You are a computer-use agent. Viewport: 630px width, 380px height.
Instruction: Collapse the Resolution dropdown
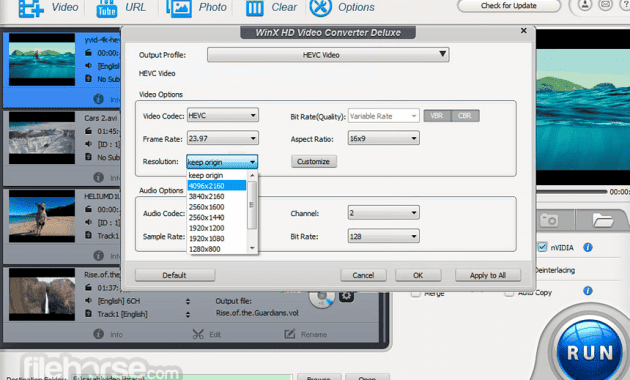point(222,162)
